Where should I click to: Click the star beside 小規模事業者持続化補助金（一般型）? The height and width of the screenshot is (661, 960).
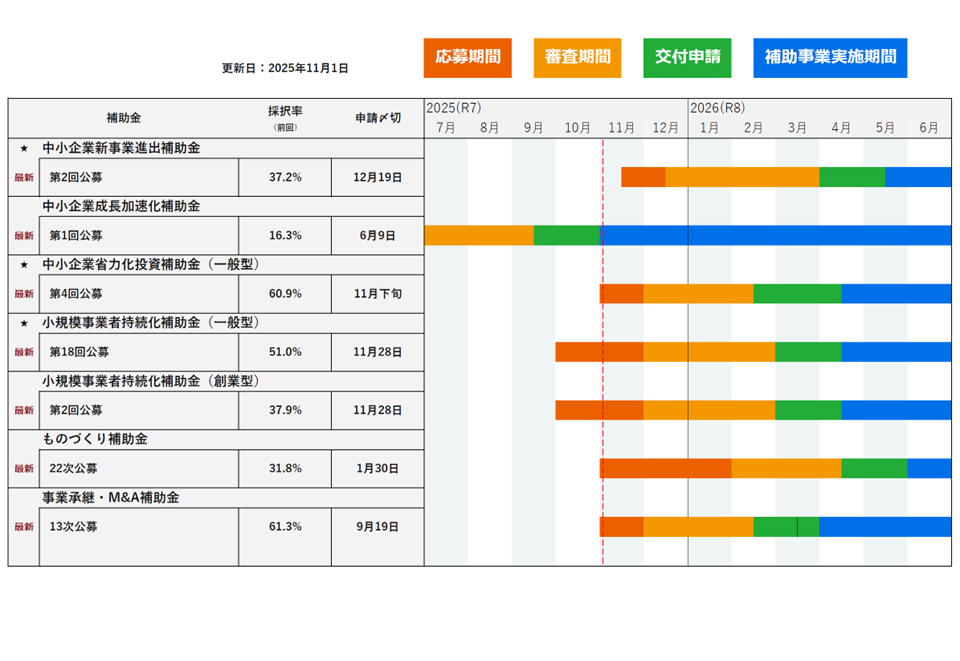(x=24, y=322)
